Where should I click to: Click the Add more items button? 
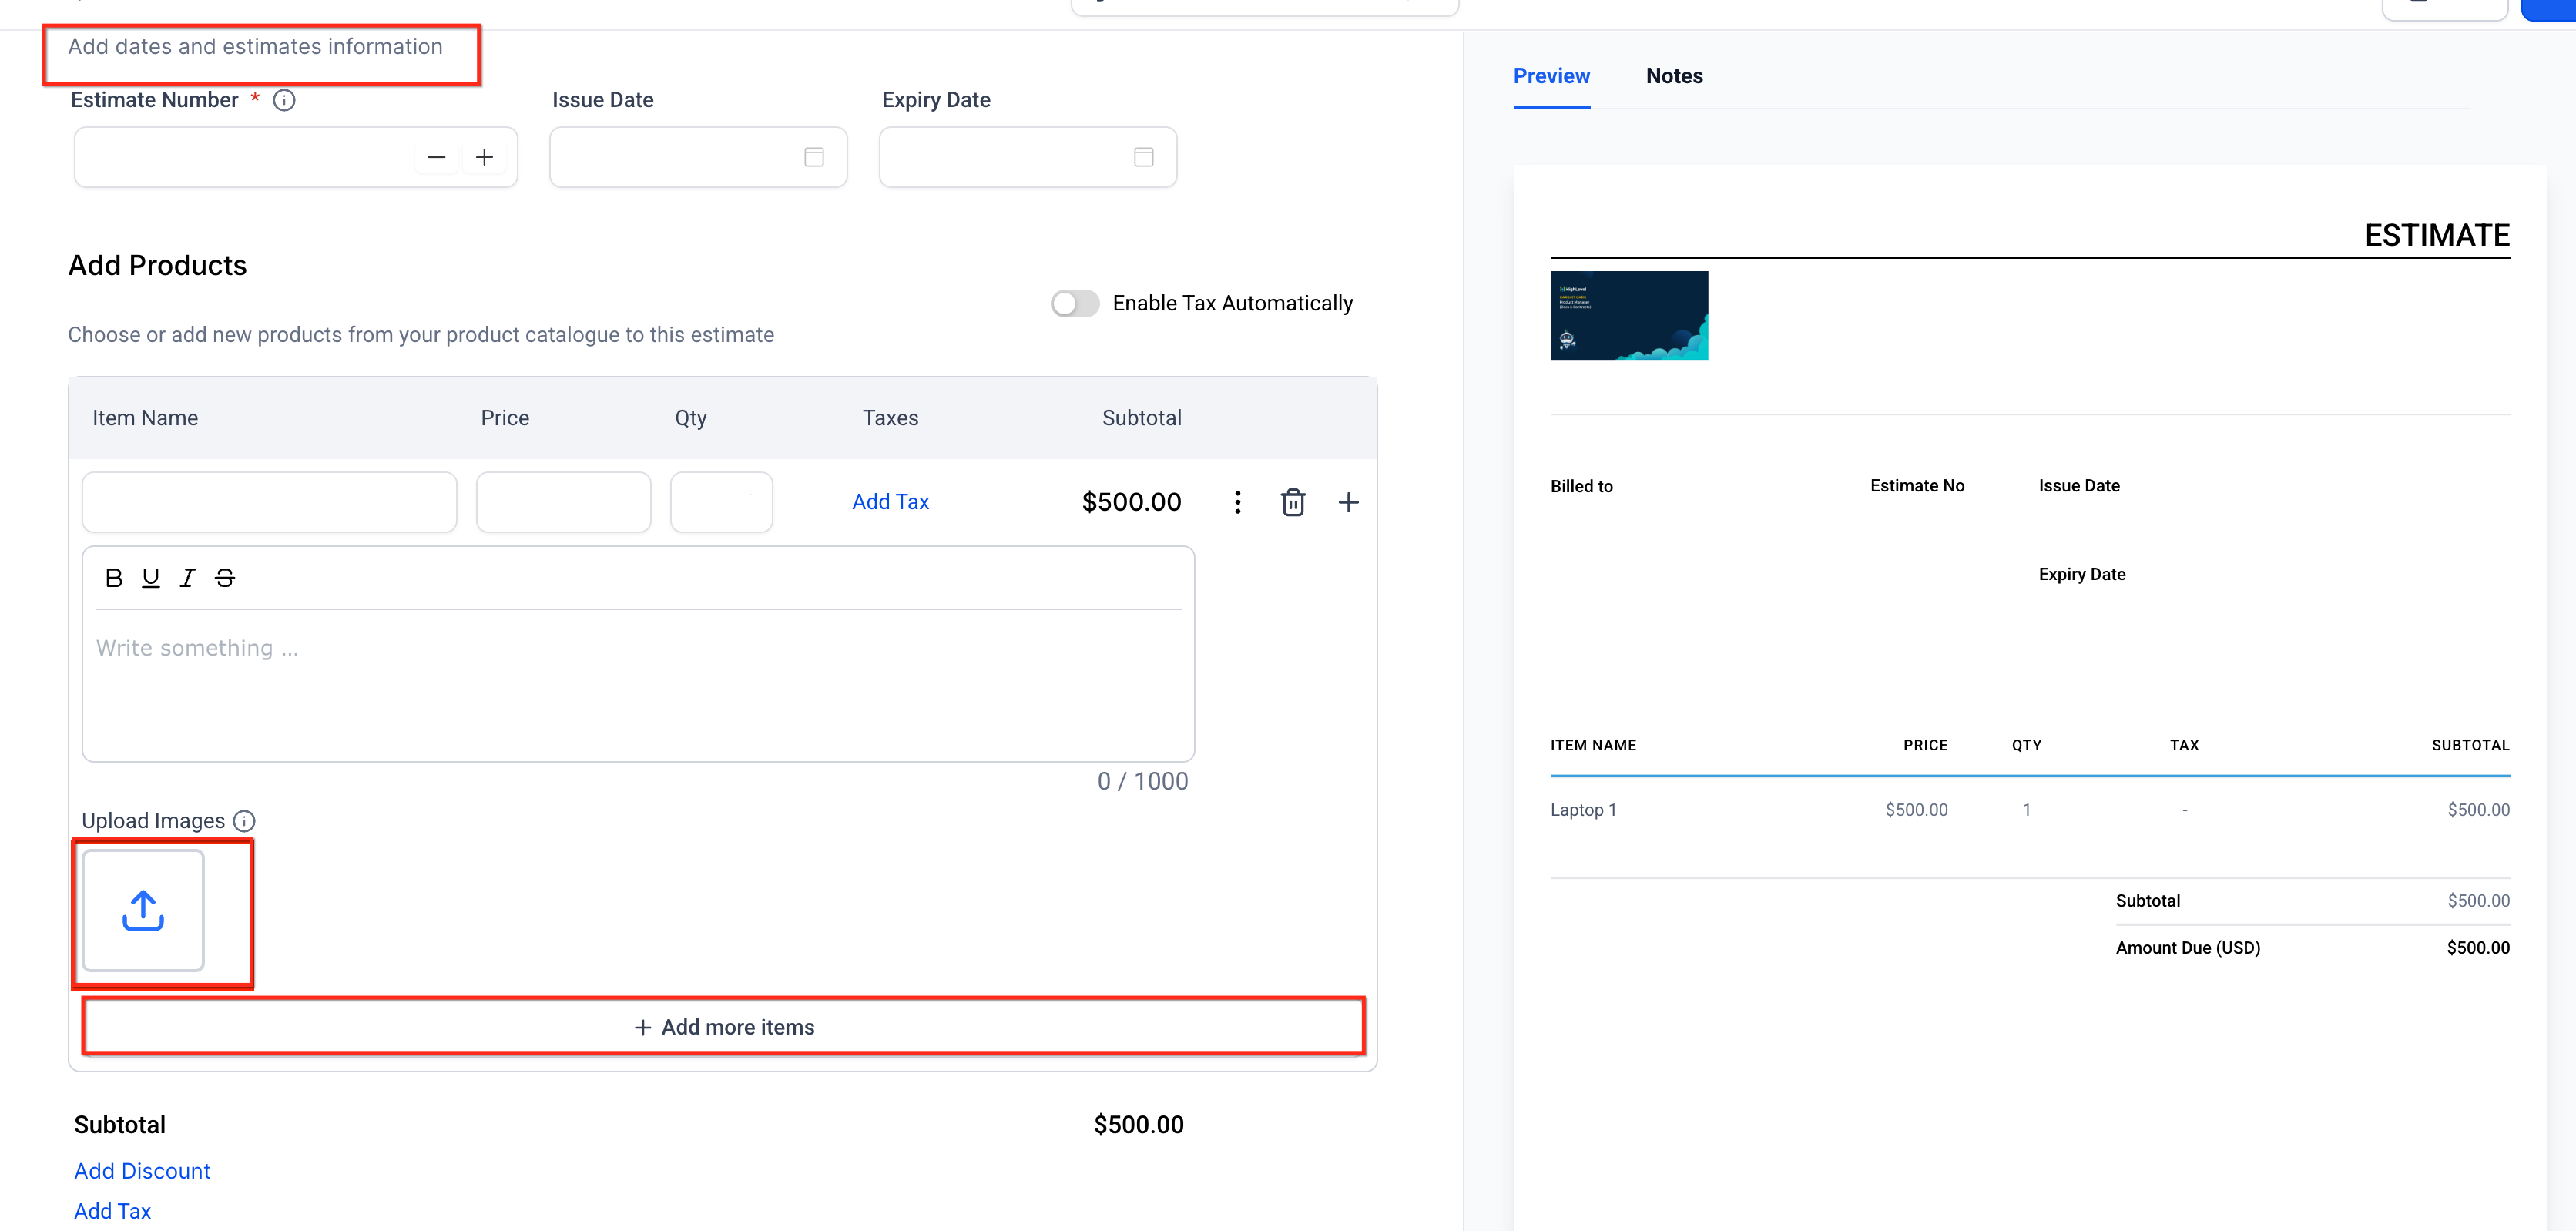click(x=724, y=1027)
